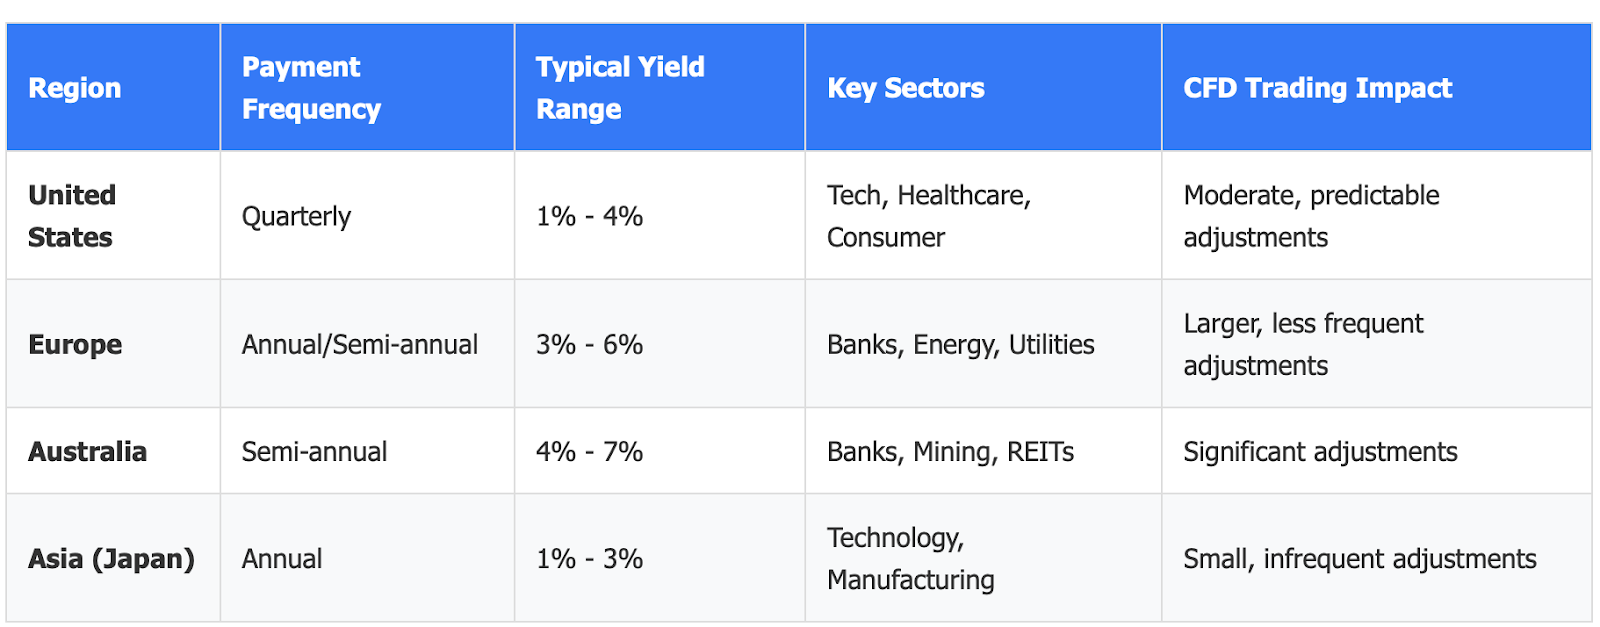
Task: Click the 4% - 7% yield cell
Action: click(589, 451)
